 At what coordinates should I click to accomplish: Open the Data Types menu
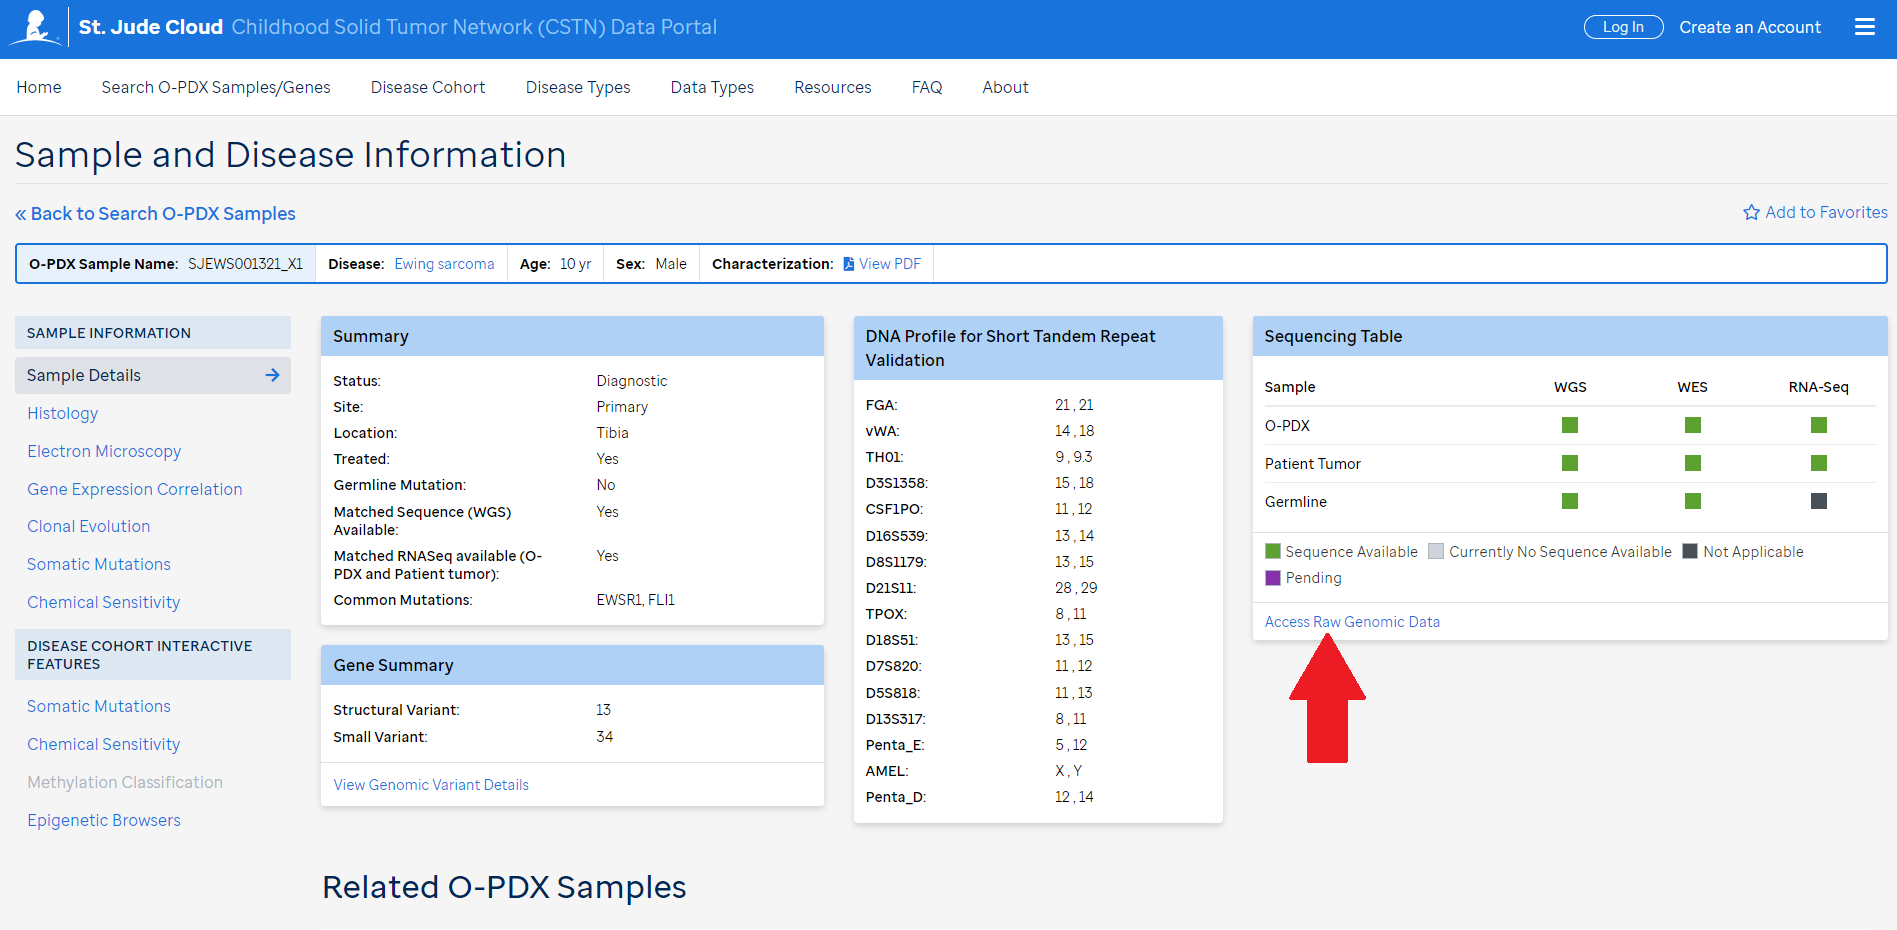point(712,87)
